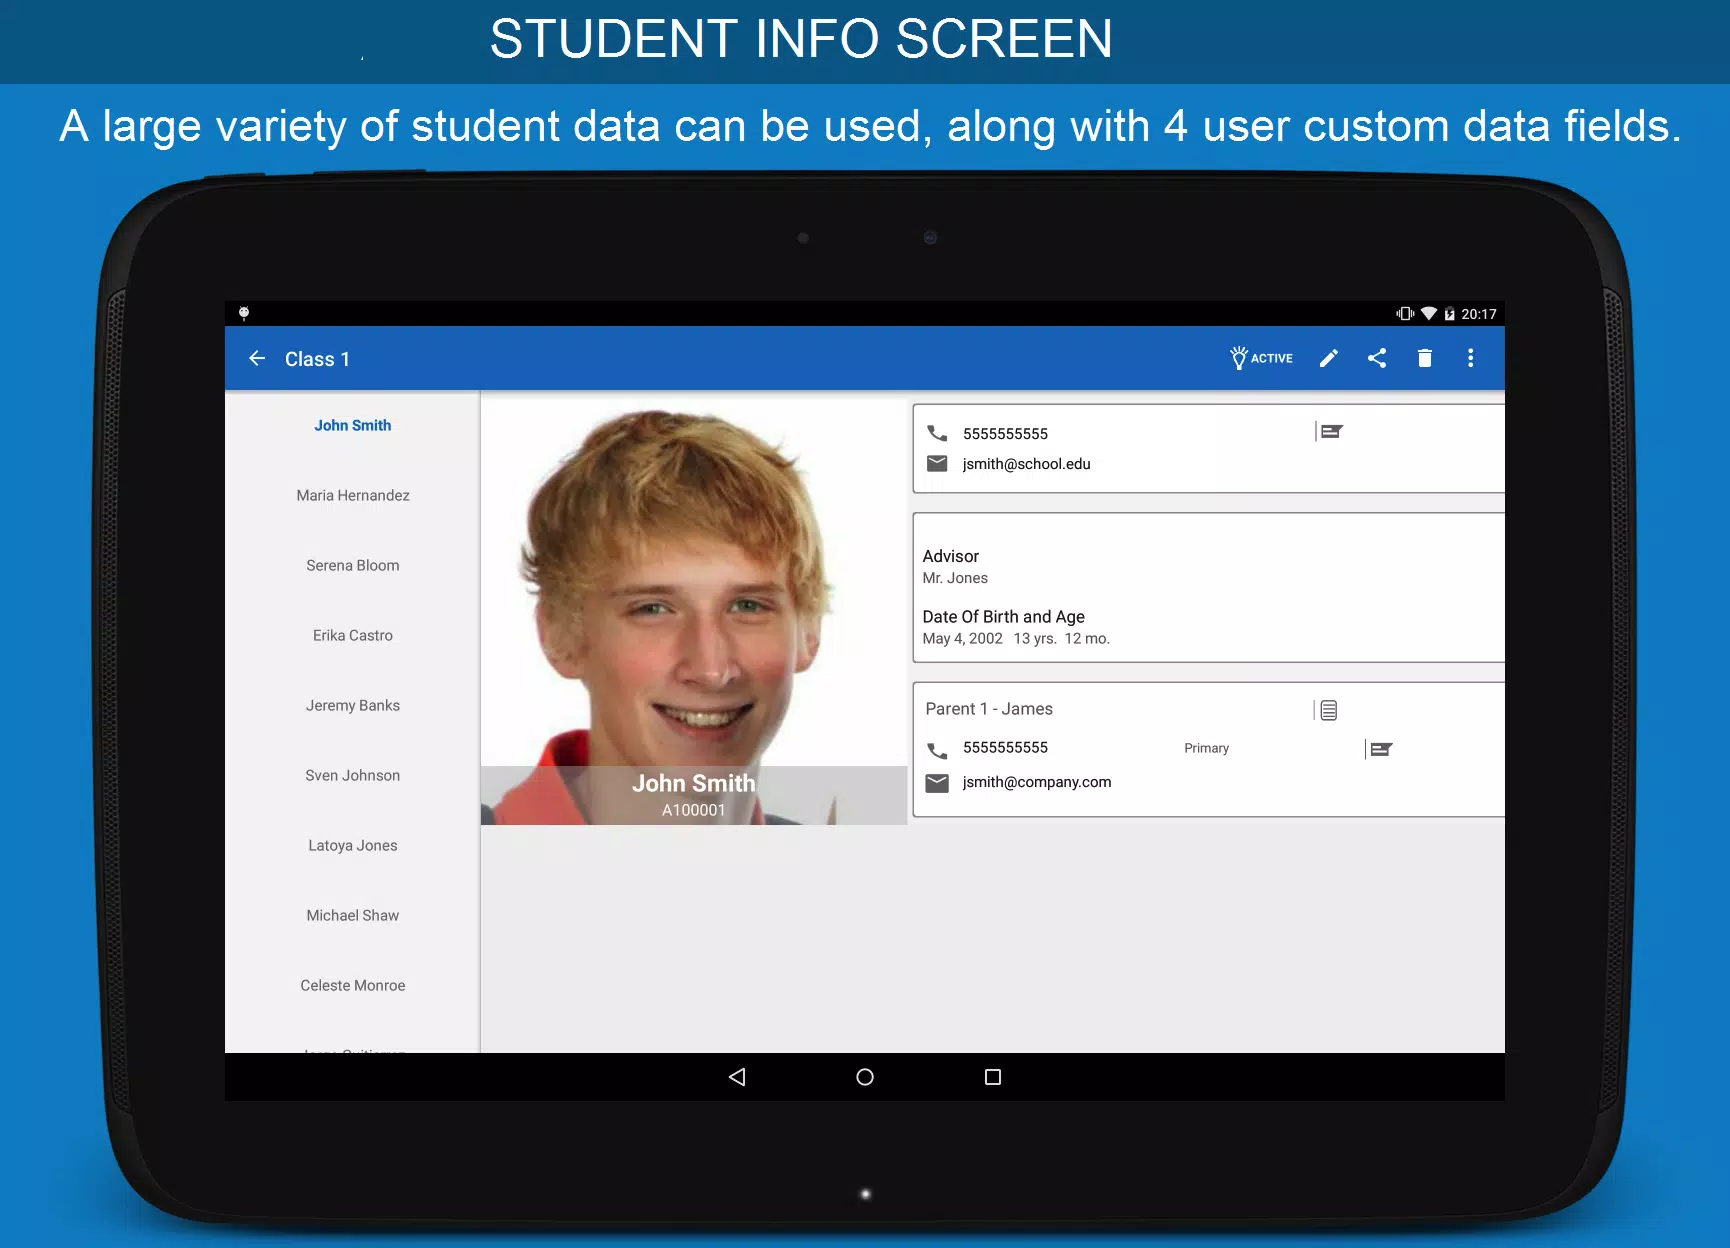The height and width of the screenshot is (1248, 1730).
Task: Select Erika Castro in student list
Action: click(x=352, y=635)
